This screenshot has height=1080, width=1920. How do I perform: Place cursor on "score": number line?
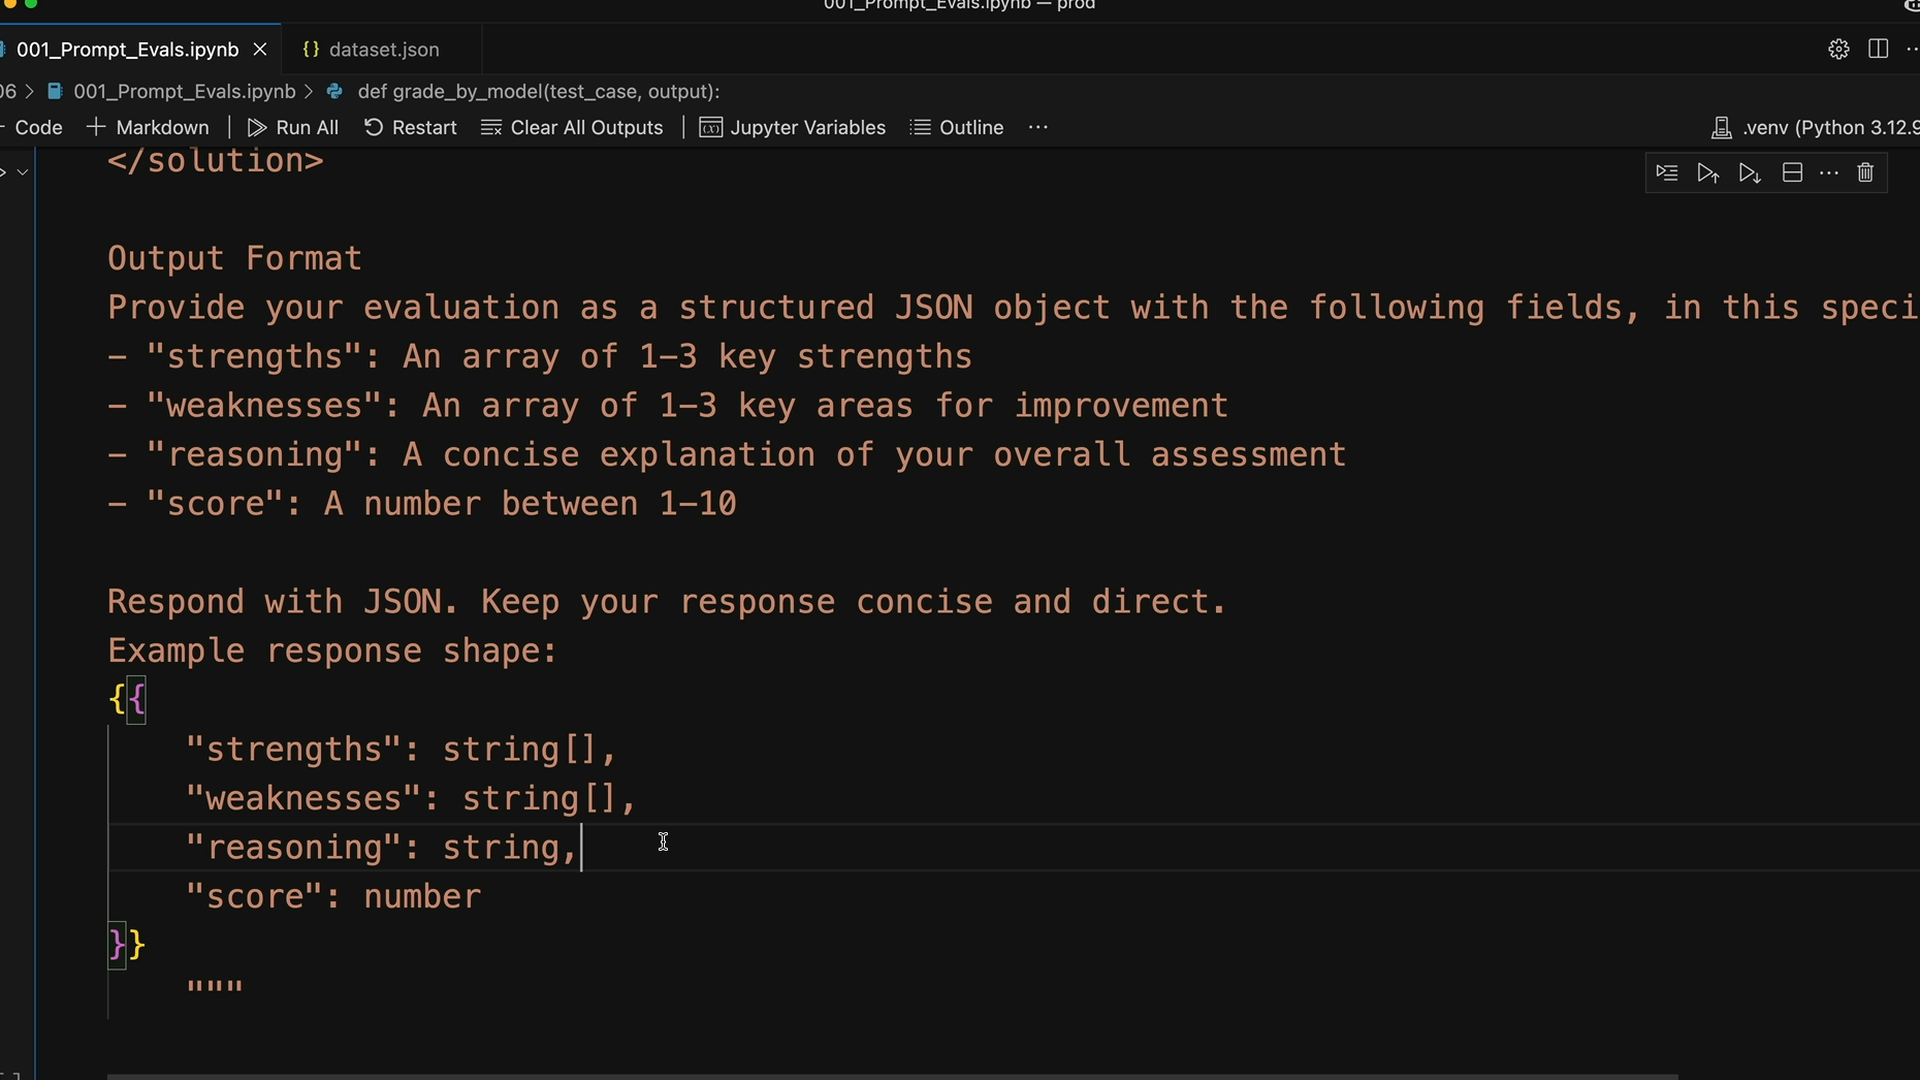(x=333, y=896)
